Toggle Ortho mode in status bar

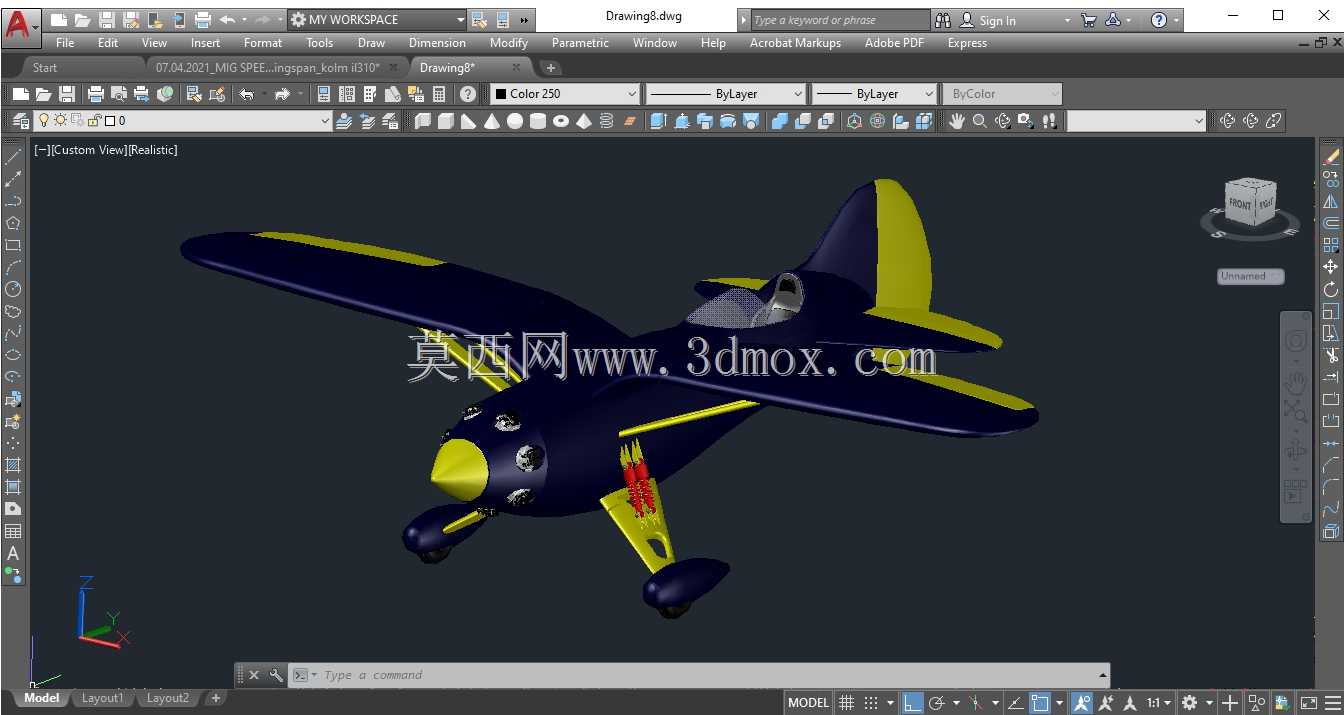tap(912, 703)
